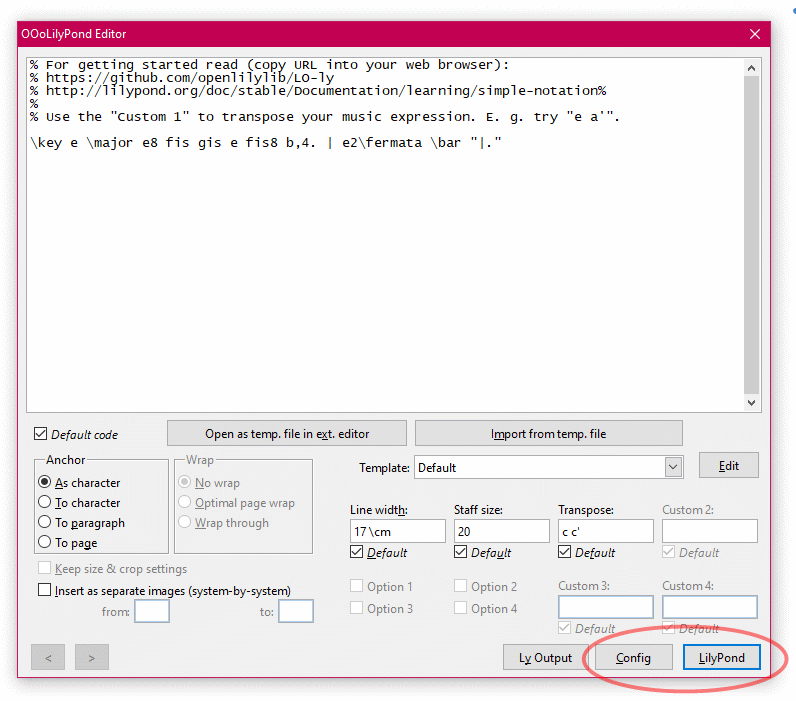Toggle Default checkbox under Transpose
This screenshot has width=796, height=701.
coord(565,552)
